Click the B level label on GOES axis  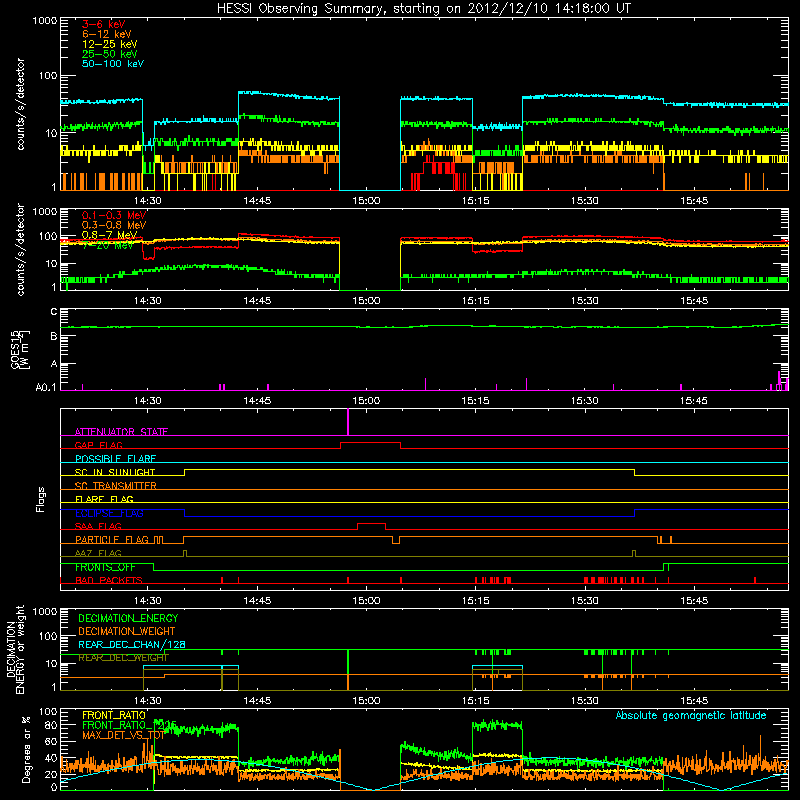[54, 337]
